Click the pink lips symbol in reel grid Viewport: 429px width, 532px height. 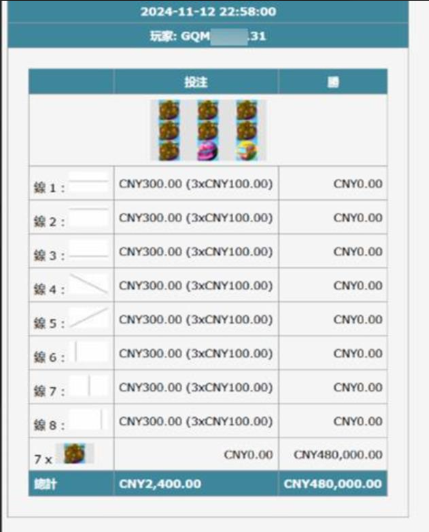click(208, 151)
